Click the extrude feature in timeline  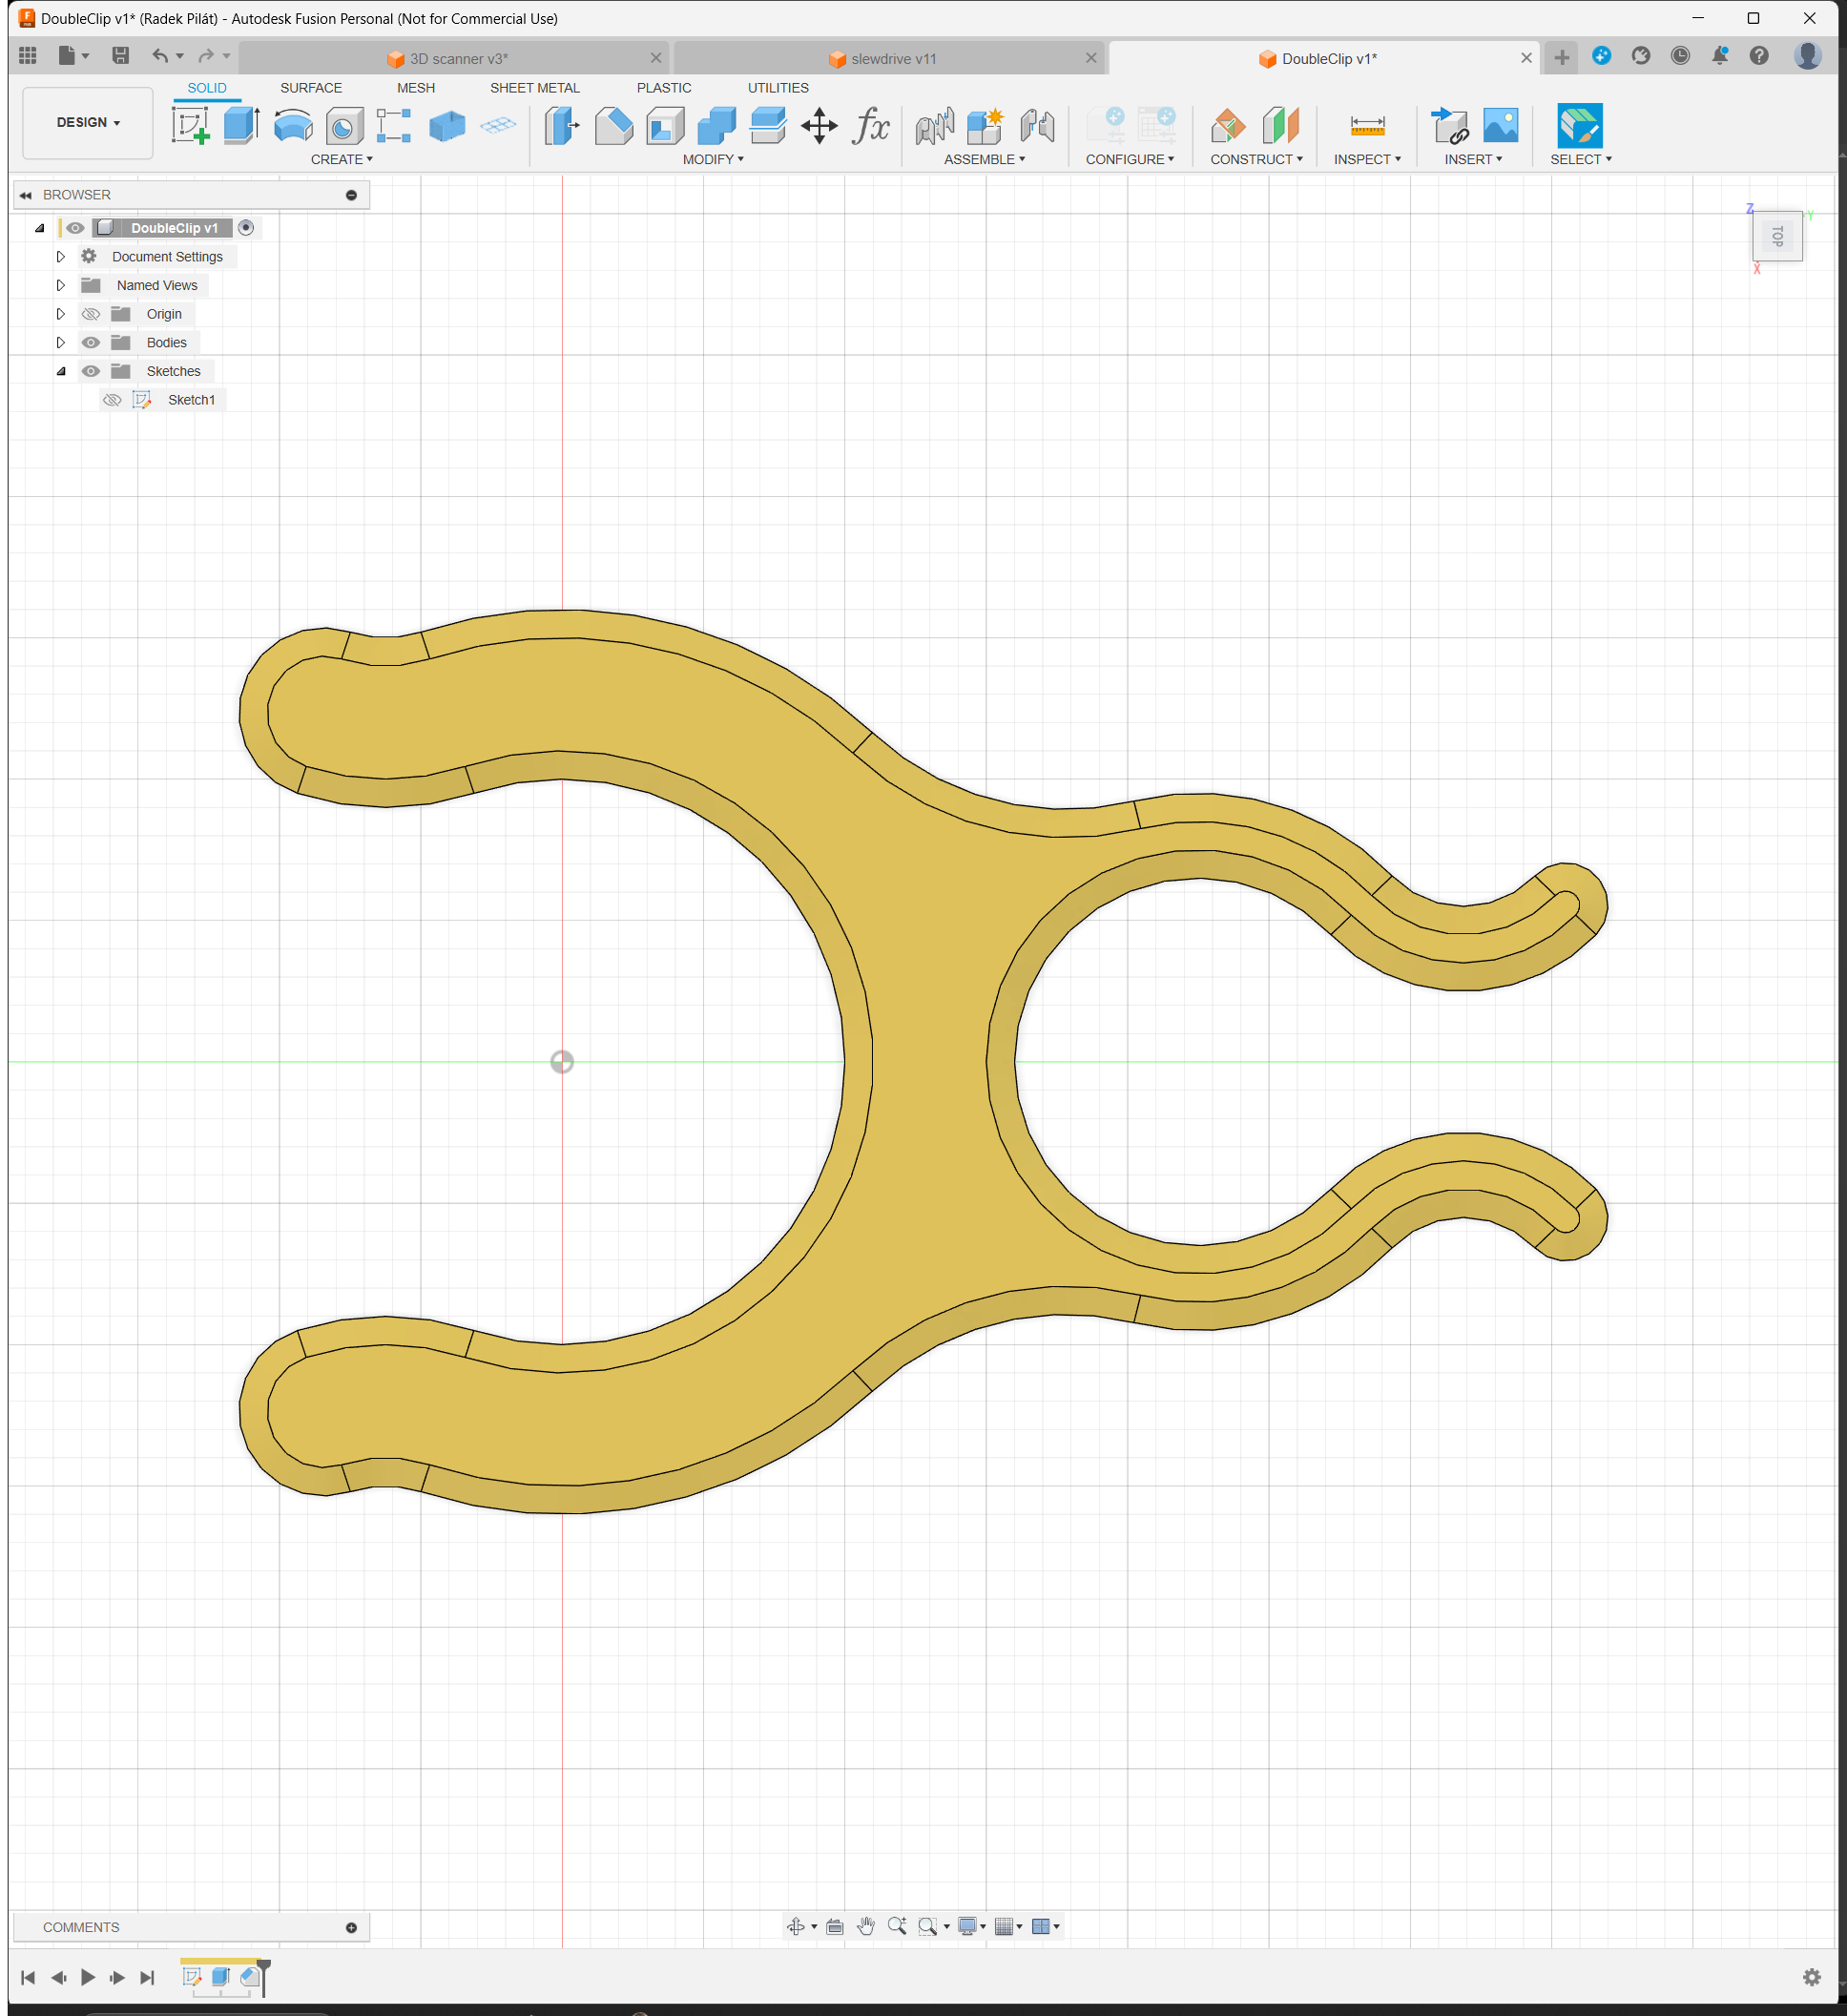(x=221, y=1976)
